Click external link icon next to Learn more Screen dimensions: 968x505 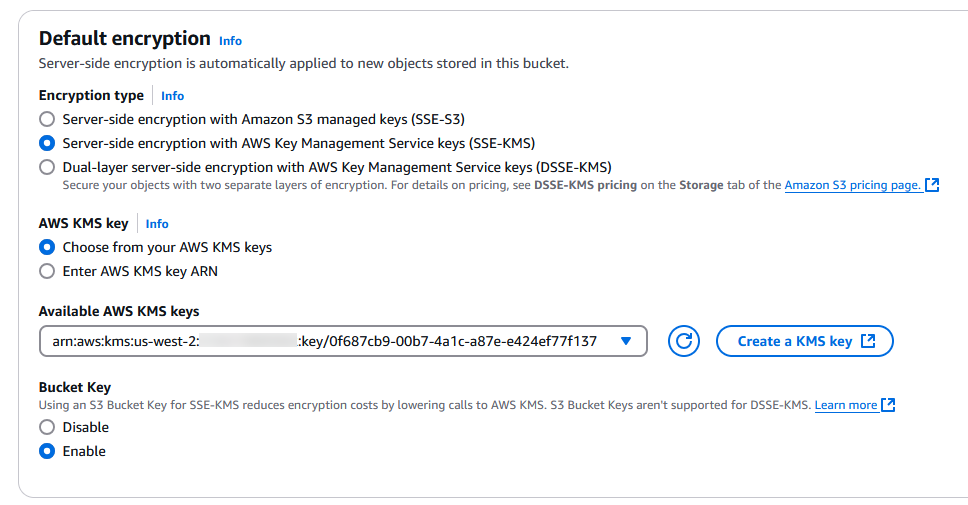888,405
